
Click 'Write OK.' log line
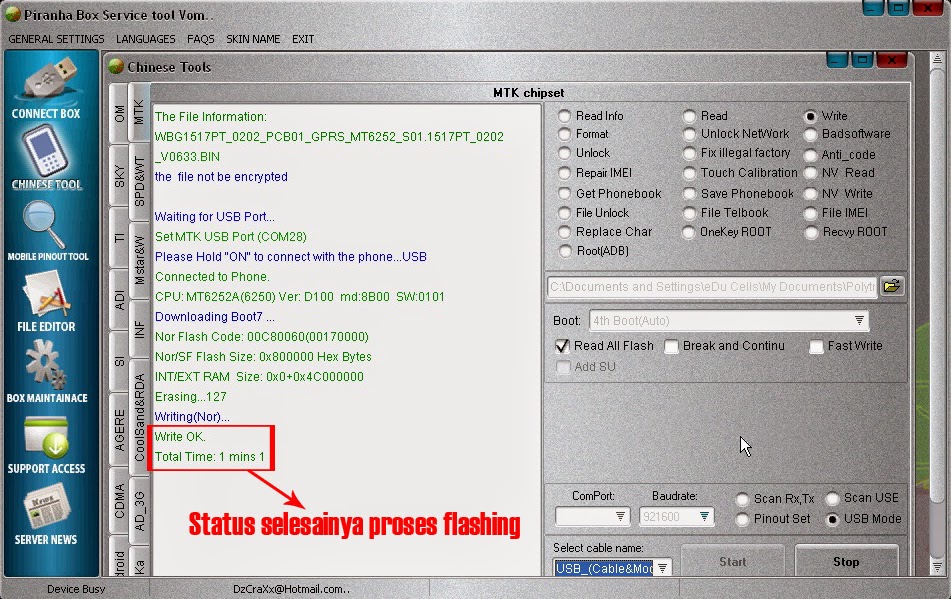click(x=180, y=437)
